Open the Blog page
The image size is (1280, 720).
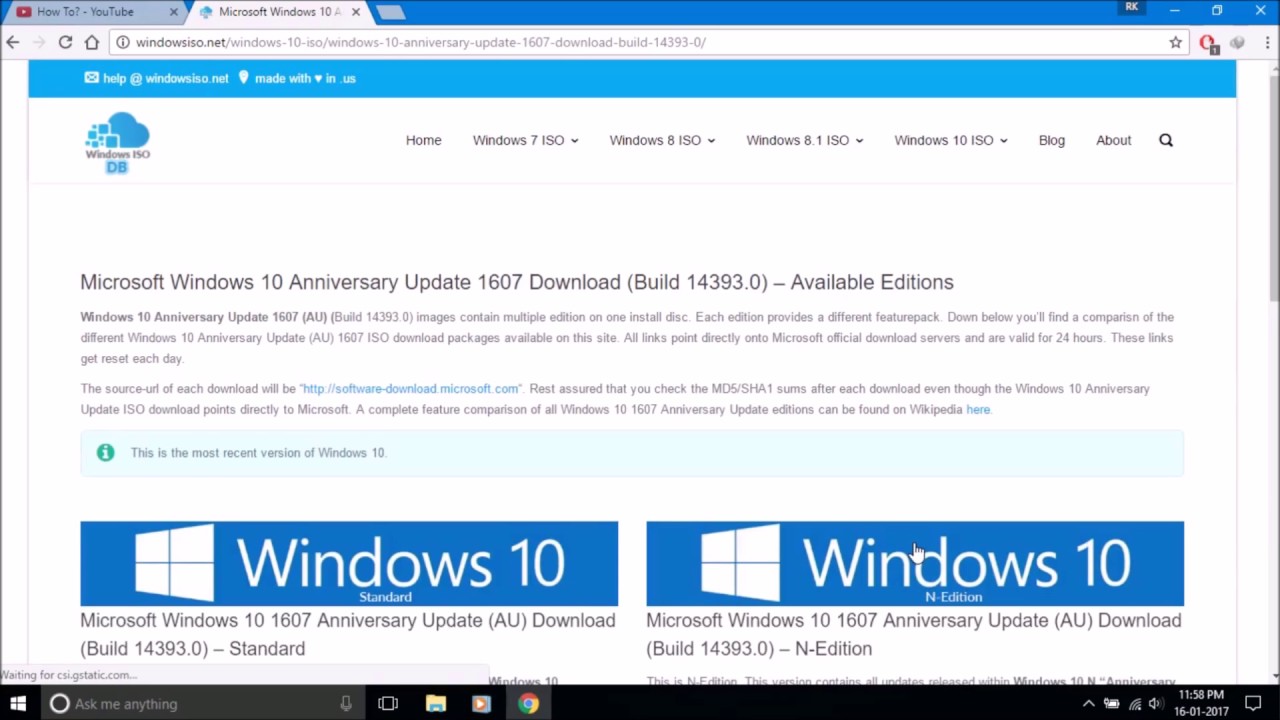point(1051,140)
